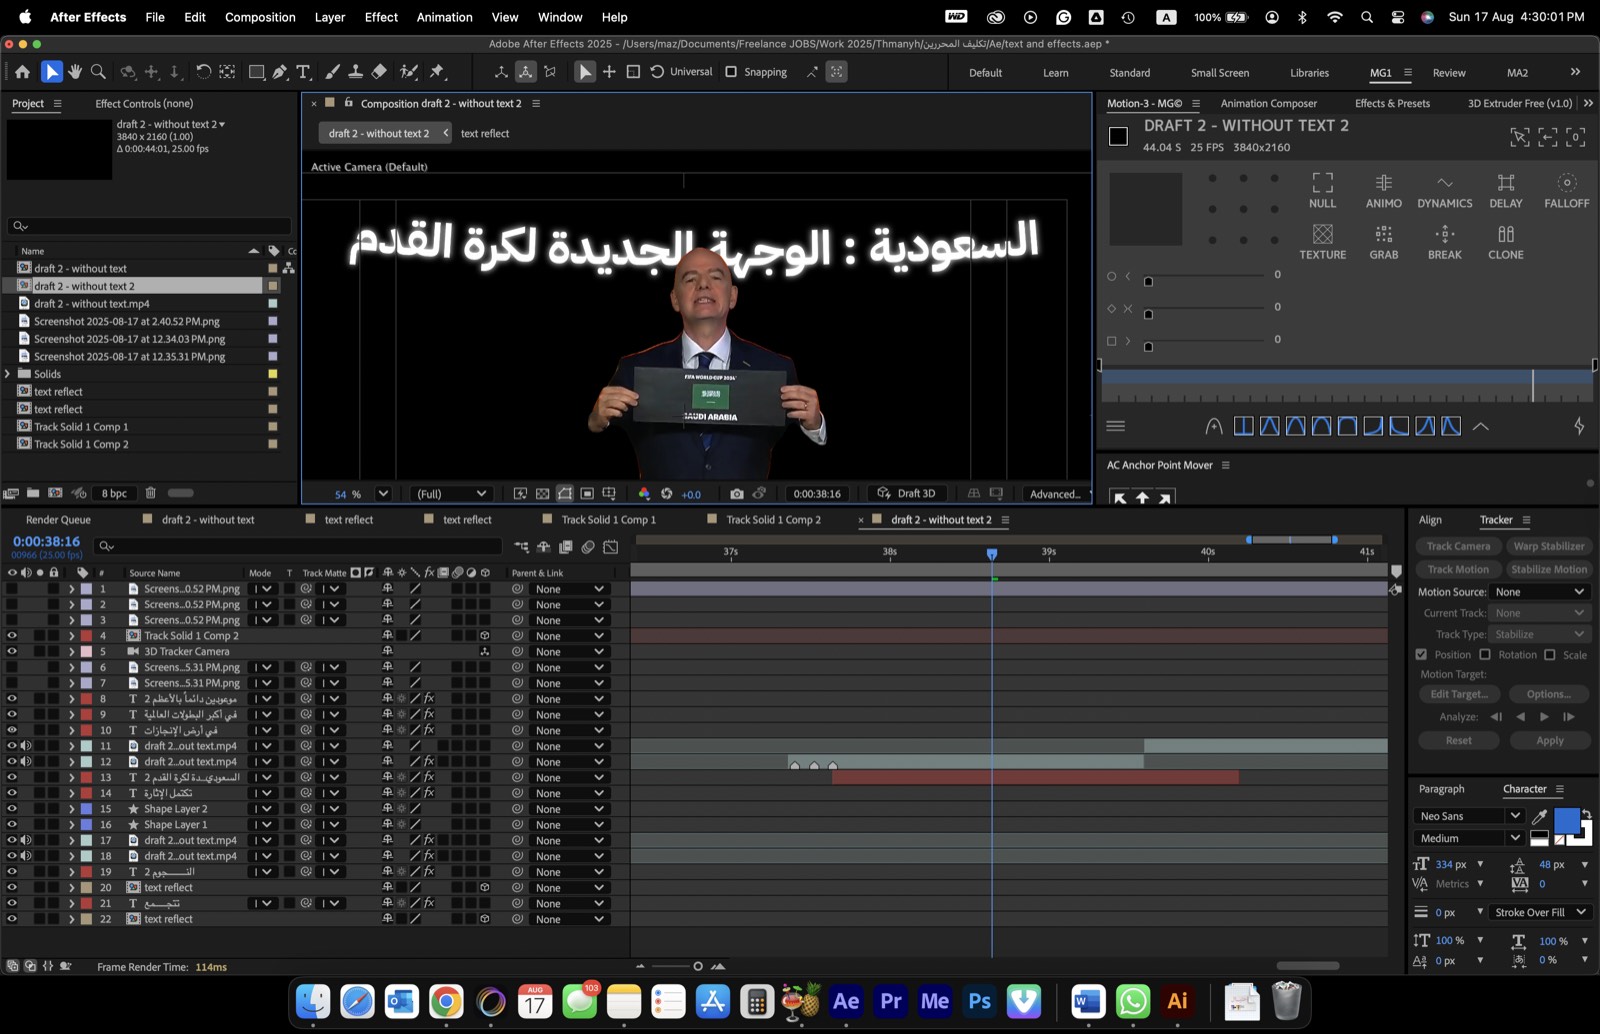This screenshot has height=1034, width=1600.
Task: Open the Stroke Over Fill dropdown
Action: tap(1540, 912)
